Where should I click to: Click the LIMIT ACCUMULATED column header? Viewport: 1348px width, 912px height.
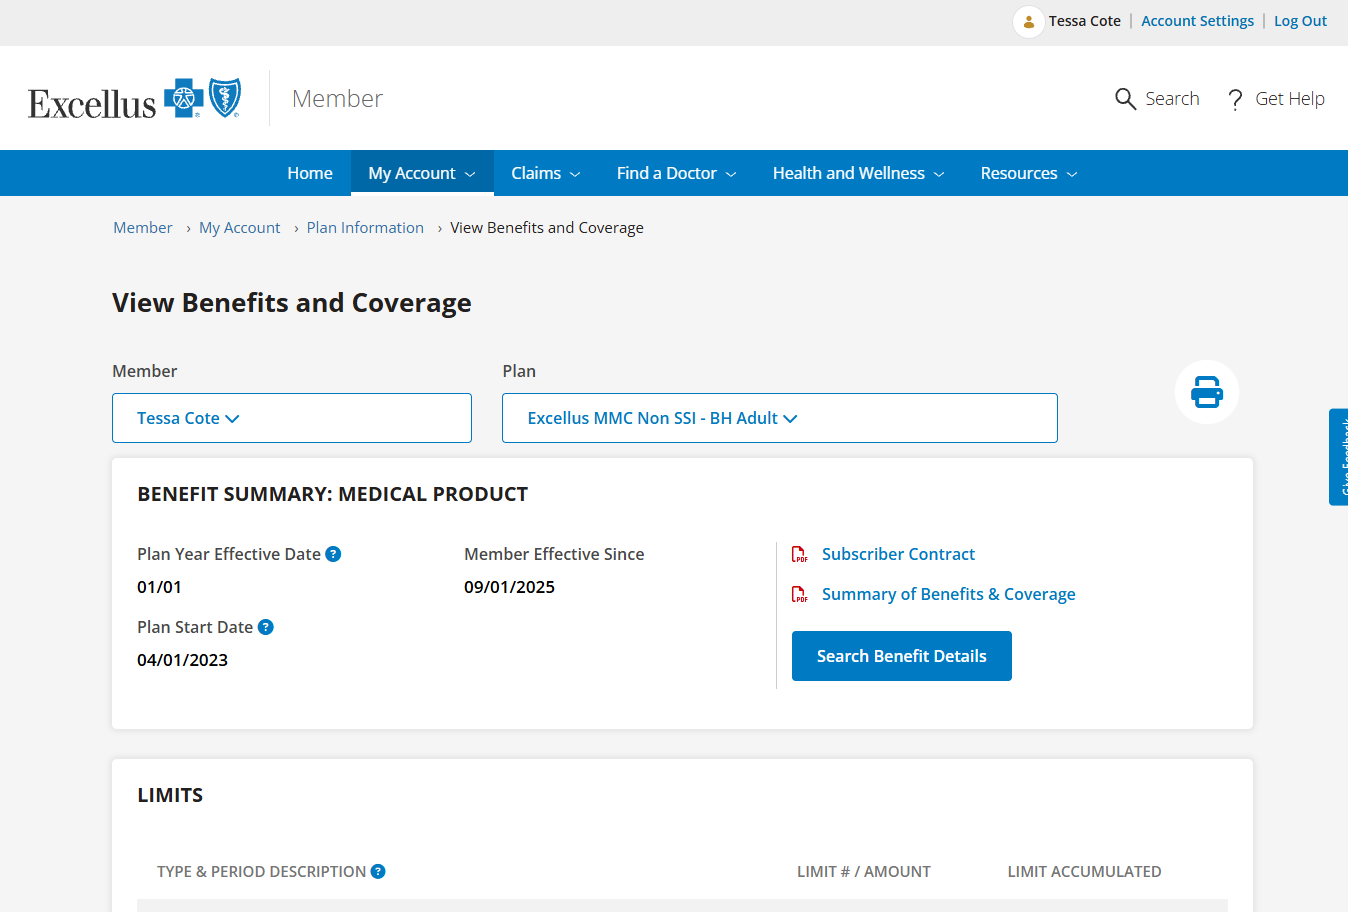[1084, 872]
